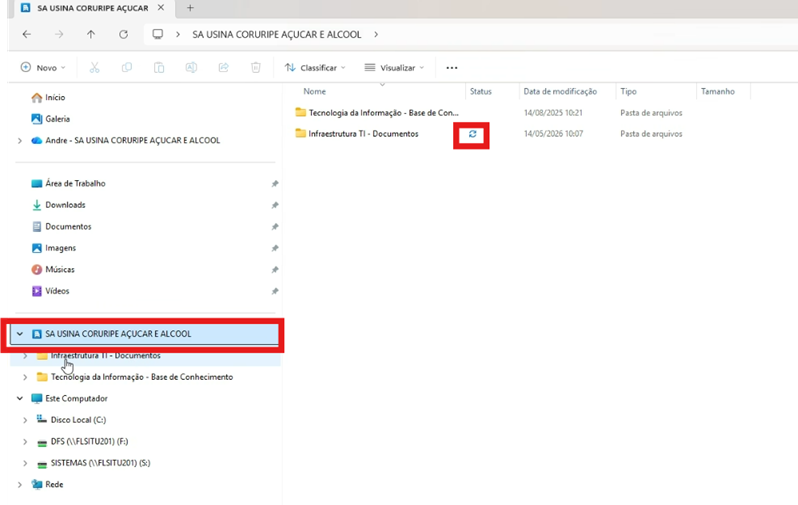The width and height of the screenshot is (798, 505).
Task: Click chevron after SA USINA path segment
Action: 376,35
